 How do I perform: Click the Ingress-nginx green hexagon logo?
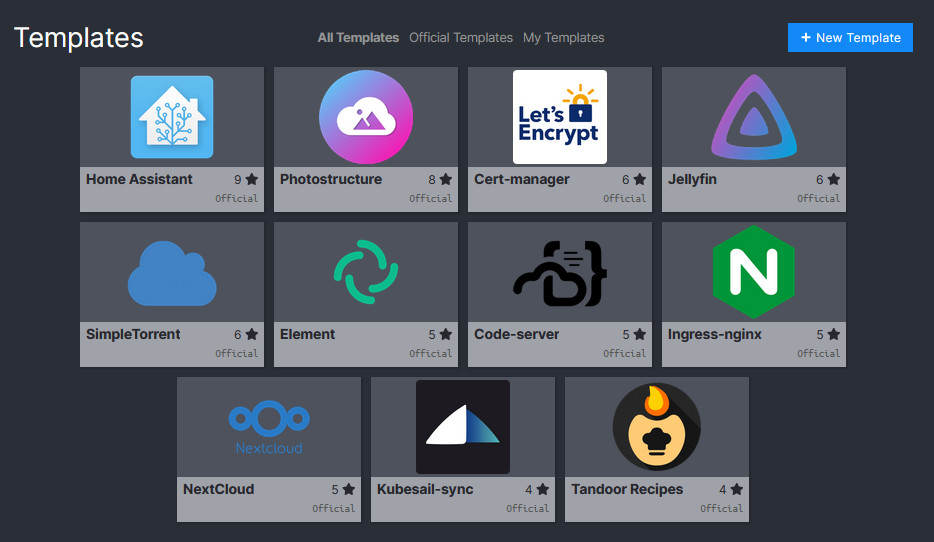(x=754, y=272)
